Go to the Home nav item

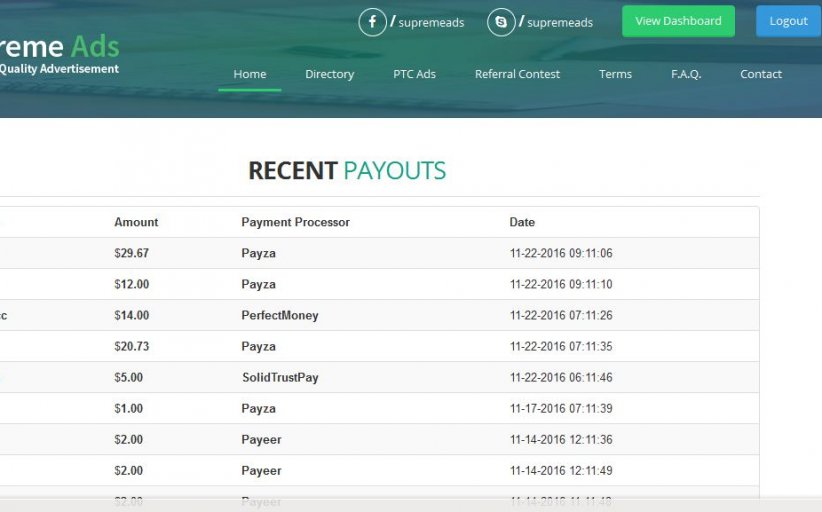[250, 74]
